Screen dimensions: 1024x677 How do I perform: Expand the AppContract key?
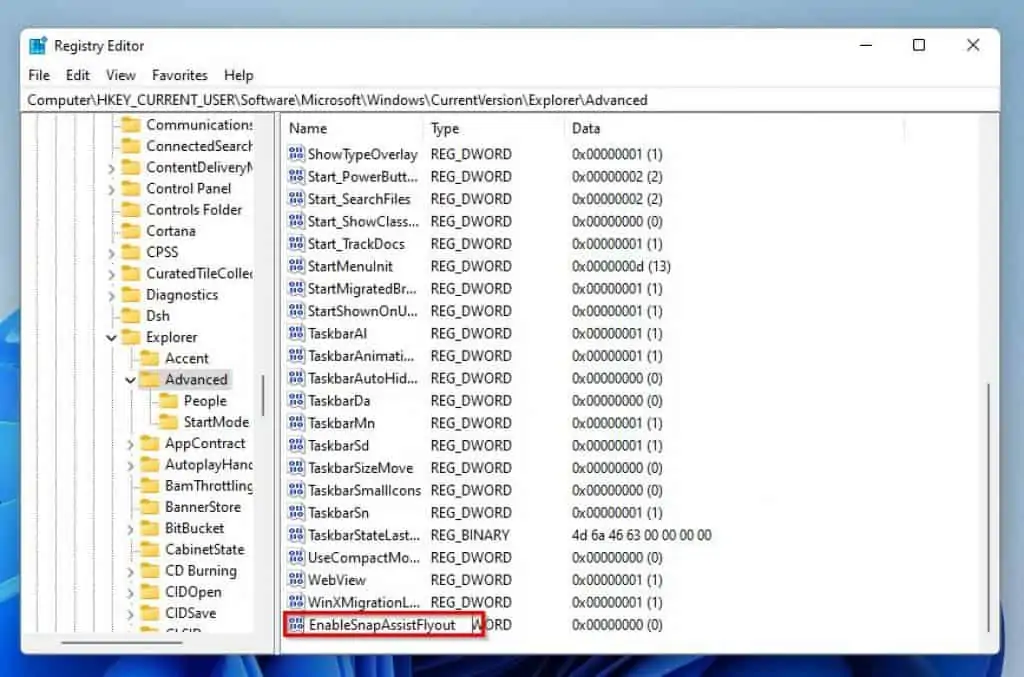[129, 443]
